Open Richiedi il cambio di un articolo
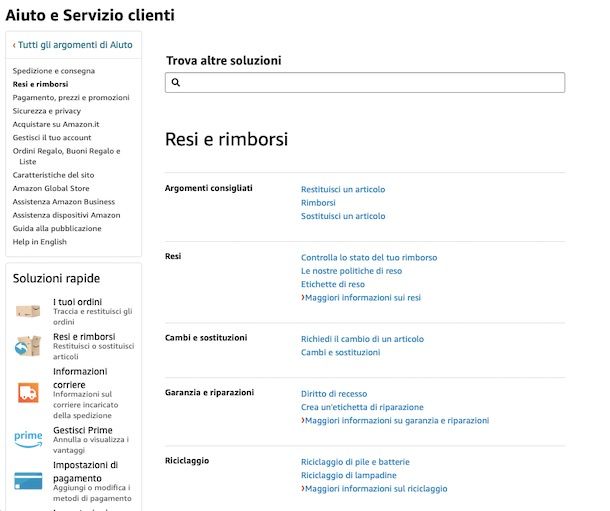This screenshot has width=610, height=511. (362, 339)
